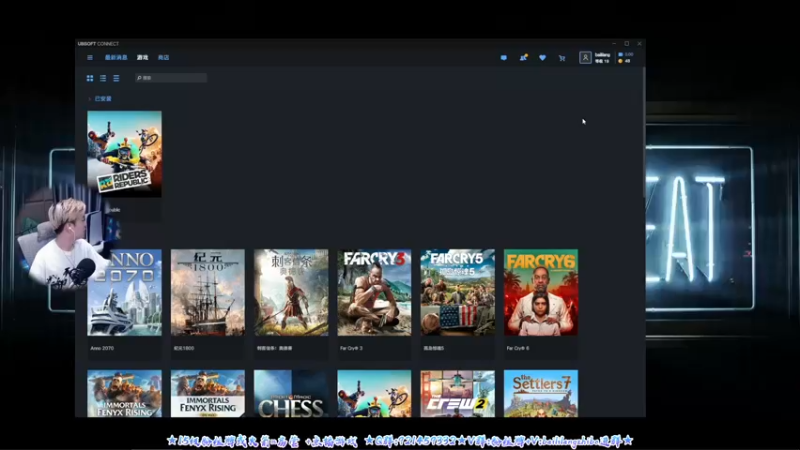Viewport: 800px width, 450px height.
Task: Switch to detailed list view layout
Action: coord(103,78)
